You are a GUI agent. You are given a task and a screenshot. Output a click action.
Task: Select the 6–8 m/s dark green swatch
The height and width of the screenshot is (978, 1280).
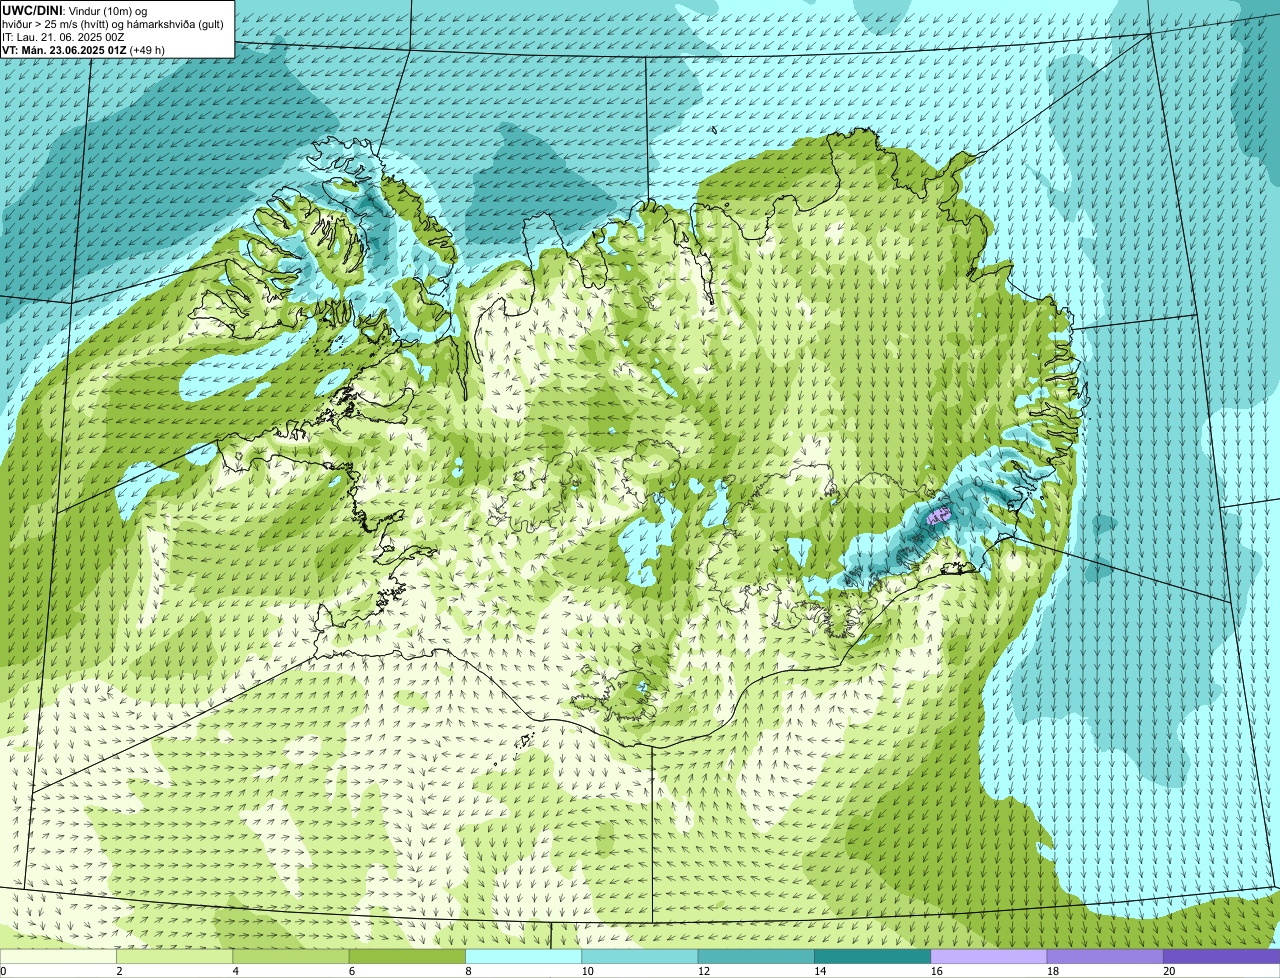(x=407, y=956)
